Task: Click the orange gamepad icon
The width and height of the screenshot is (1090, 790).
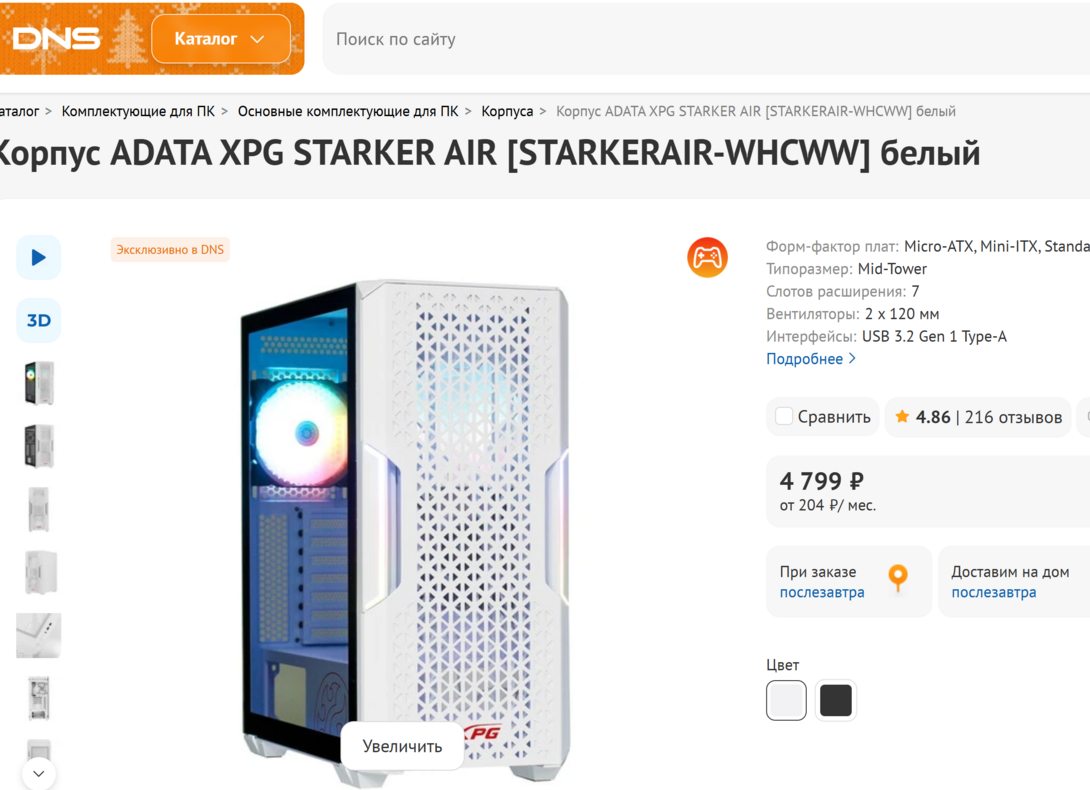Action: pos(707,258)
